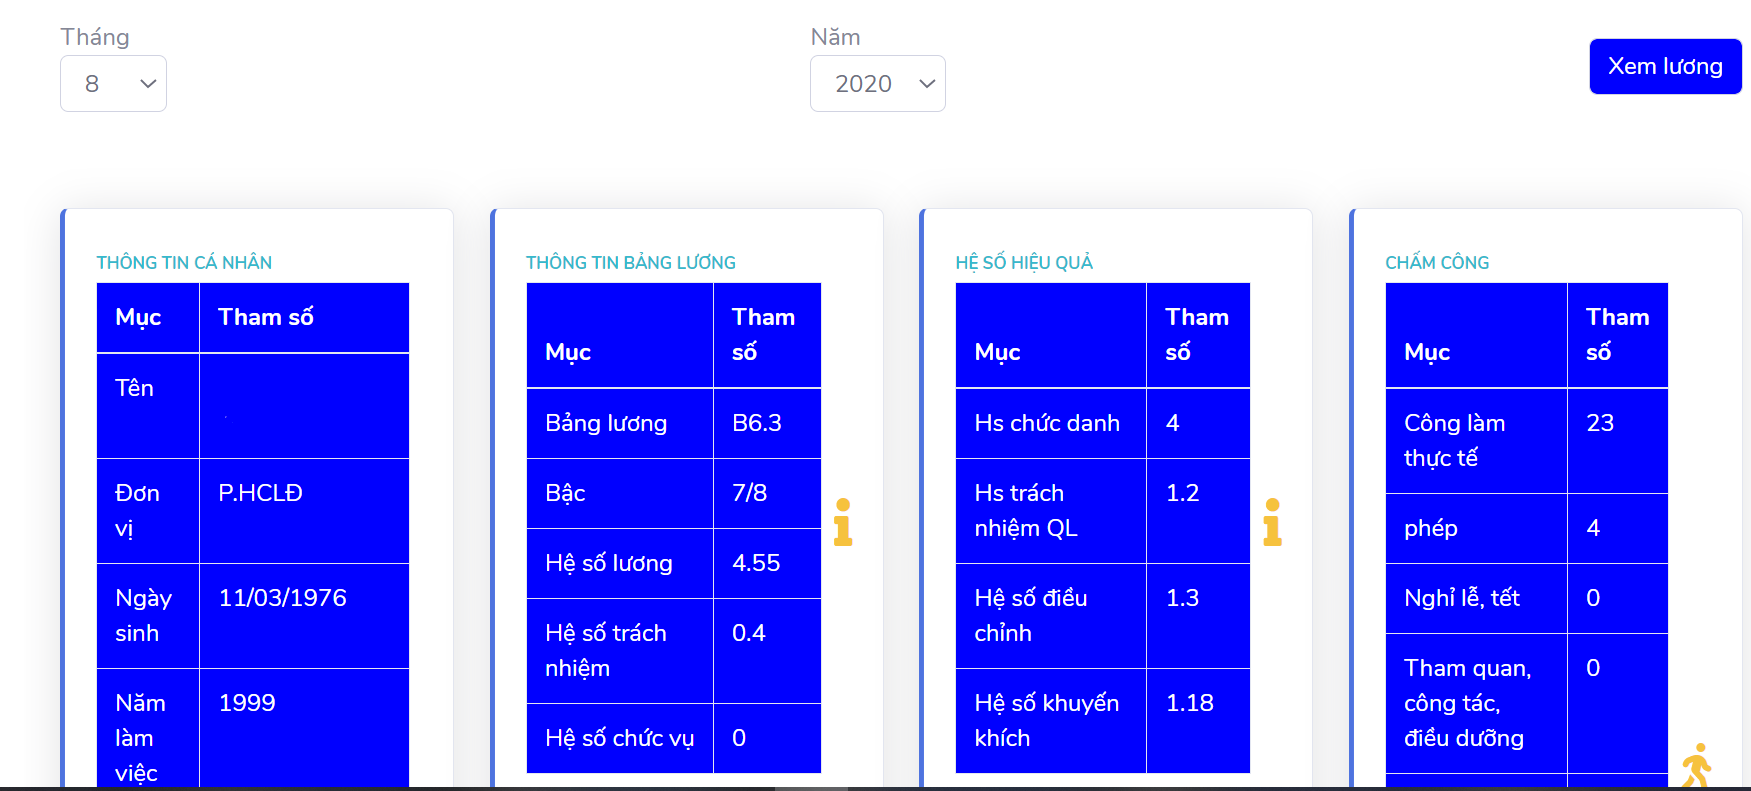Click the orange running person icon
The width and height of the screenshot is (1751, 791).
1697,765
